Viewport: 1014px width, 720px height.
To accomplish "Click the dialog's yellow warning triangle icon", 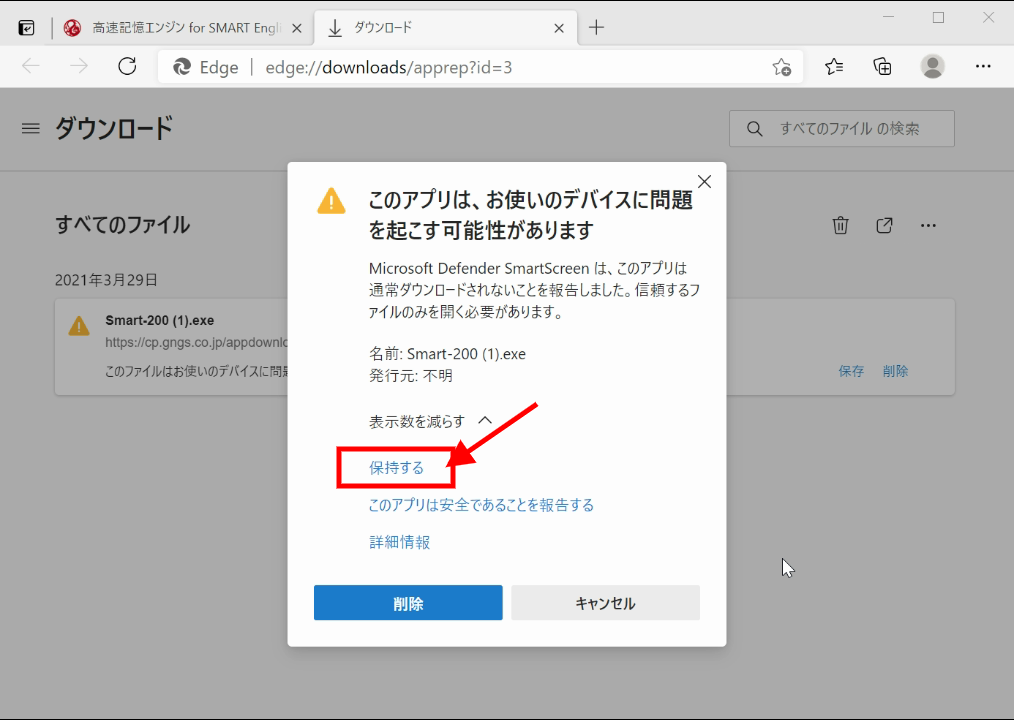I will click(331, 201).
